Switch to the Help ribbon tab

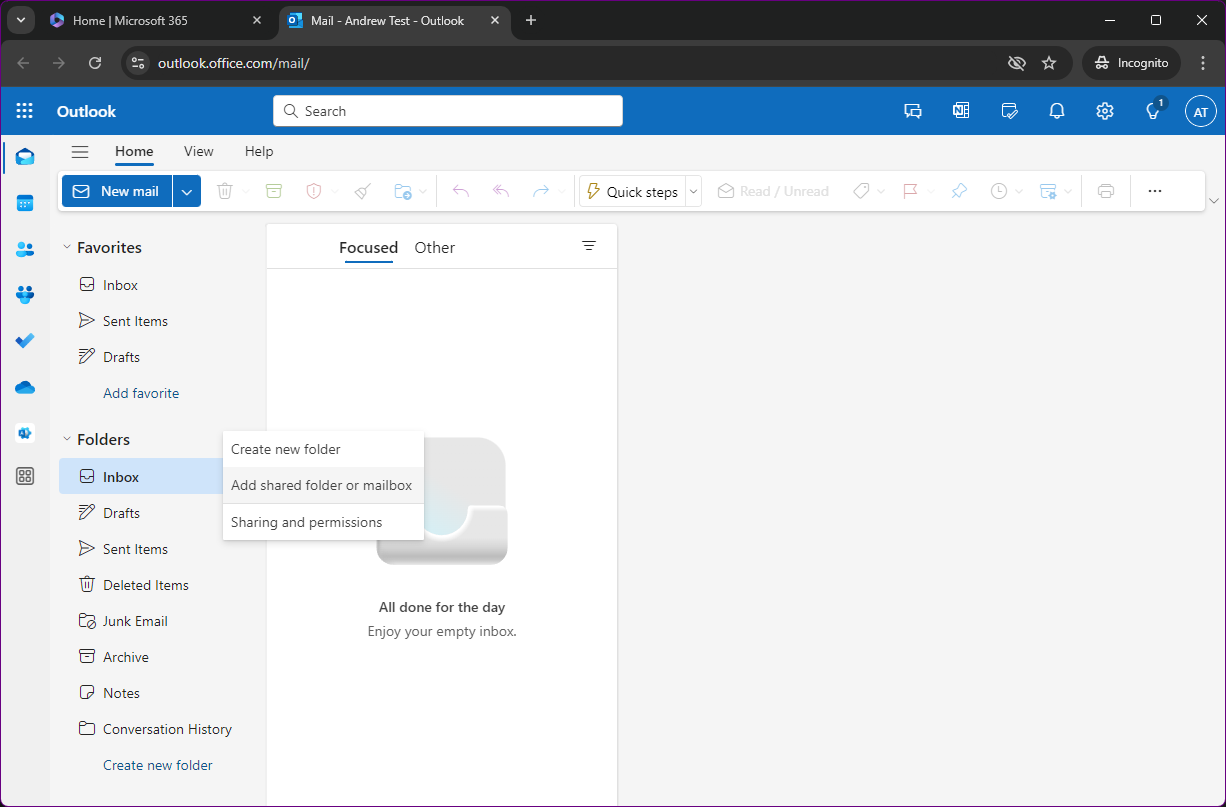coord(259,152)
